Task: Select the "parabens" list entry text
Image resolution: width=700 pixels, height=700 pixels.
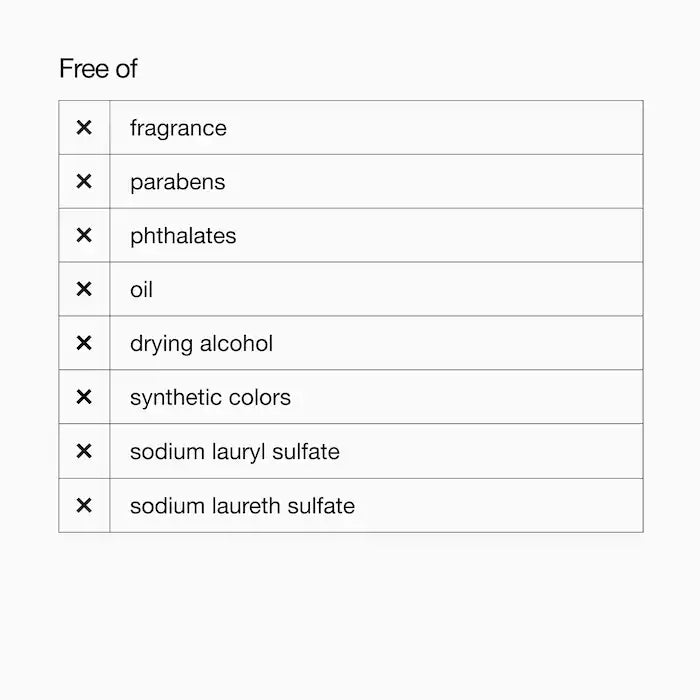Action: pos(177,183)
